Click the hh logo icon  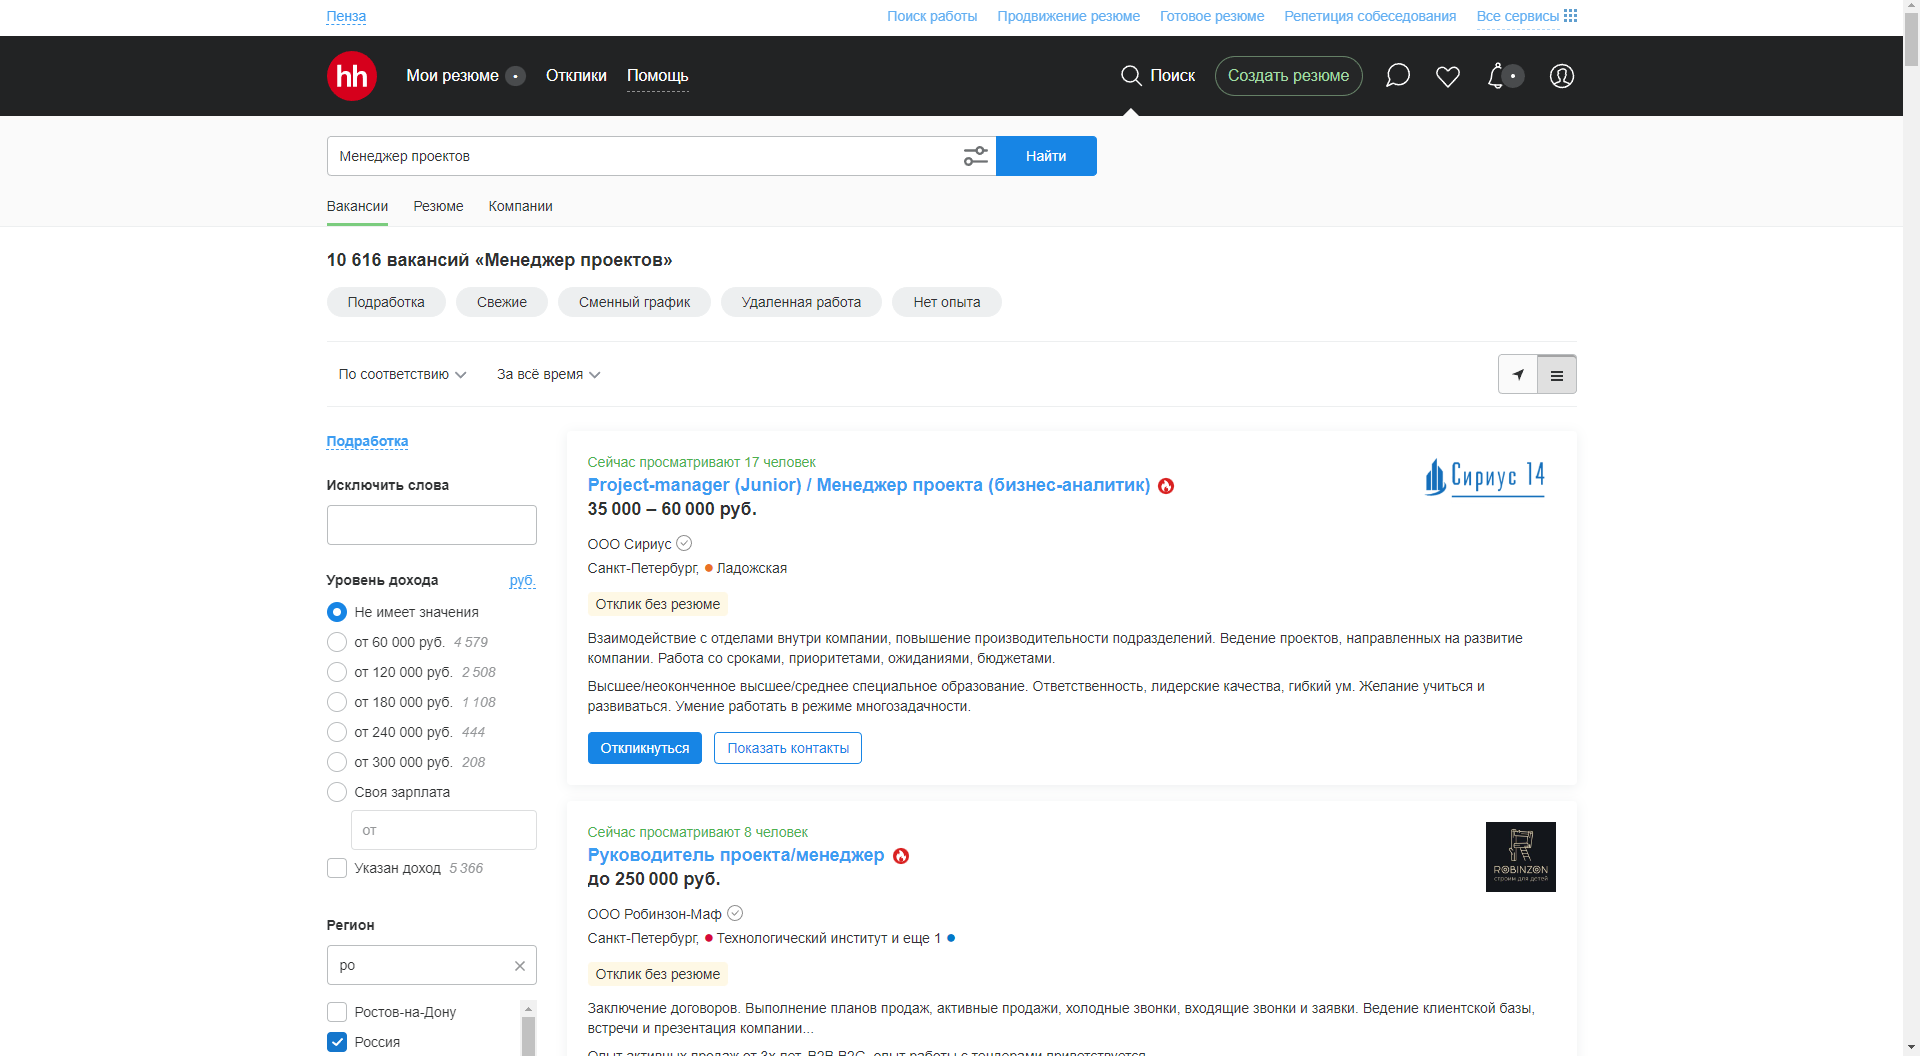[351, 76]
